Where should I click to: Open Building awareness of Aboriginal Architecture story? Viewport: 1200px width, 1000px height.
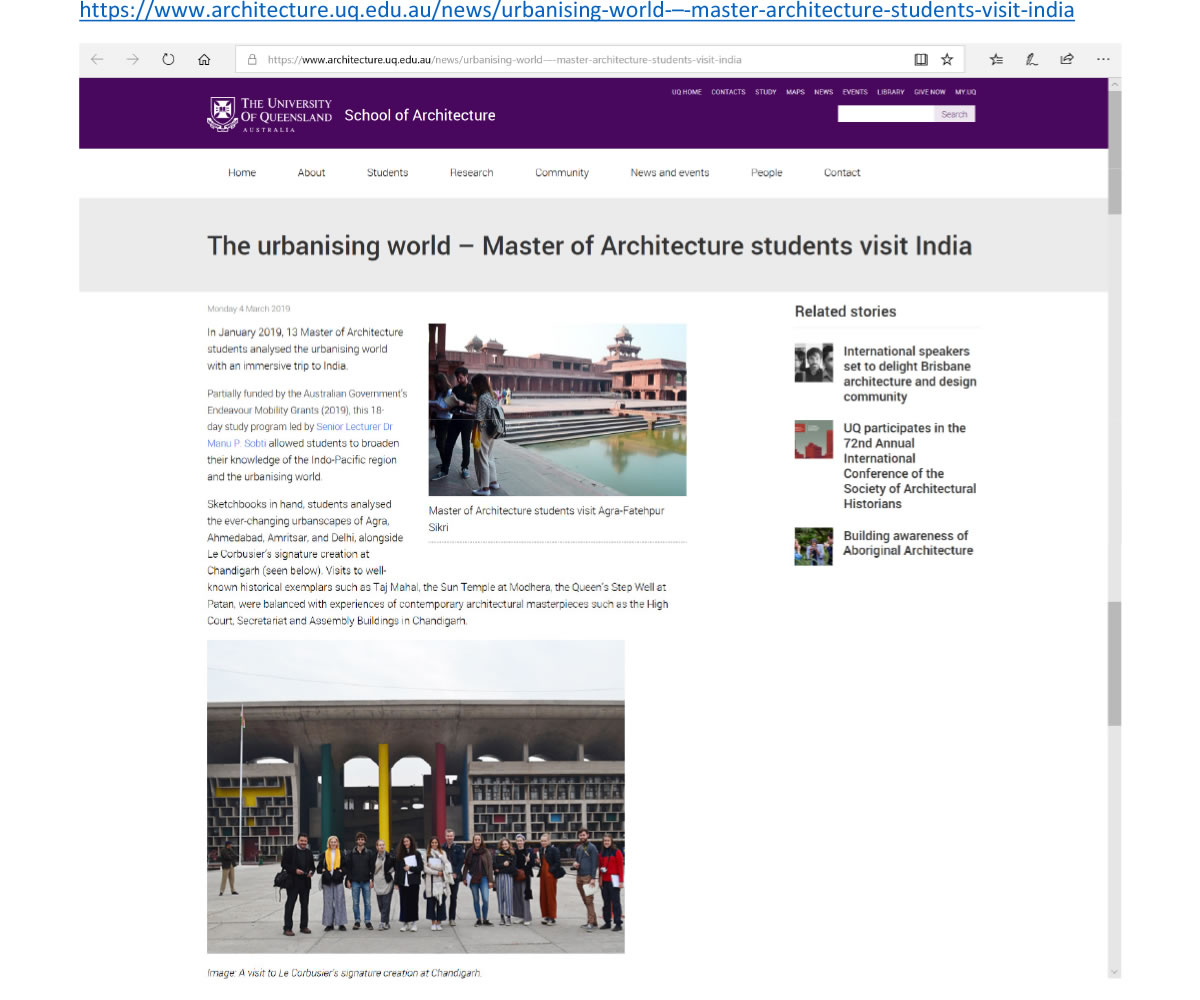click(908, 543)
